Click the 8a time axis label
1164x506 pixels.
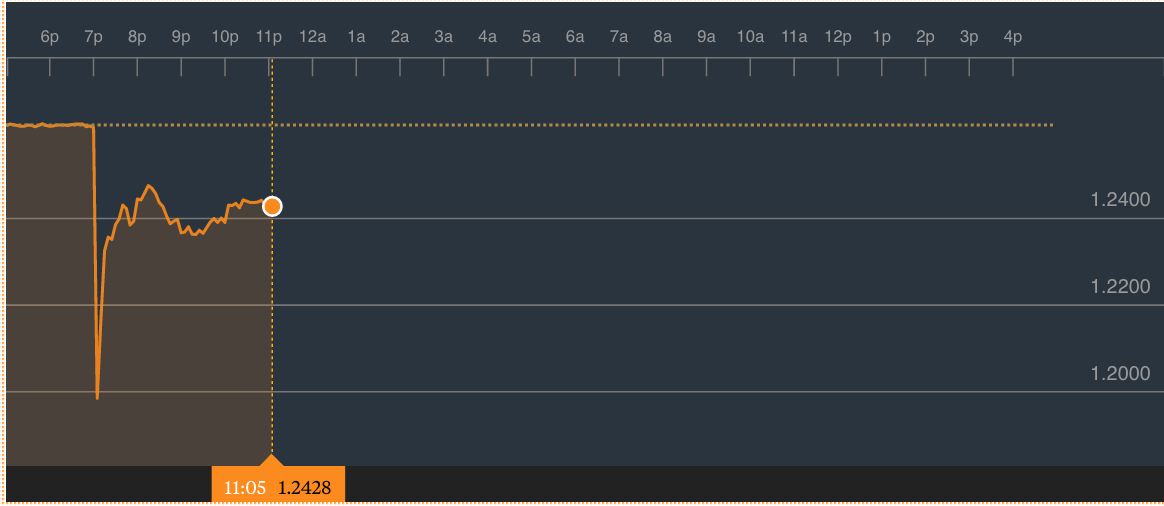[662, 37]
